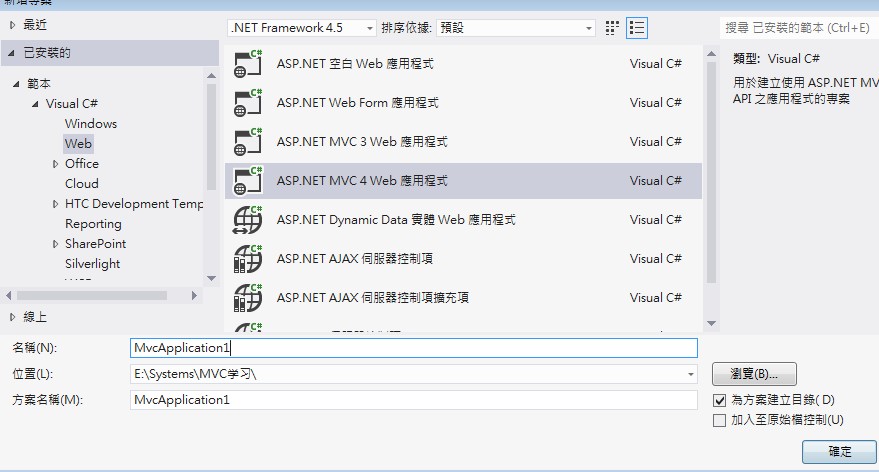Image resolution: width=879 pixels, height=472 pixels.
Task: Collapse the 已安裝的 section
Action: point(11,53)
